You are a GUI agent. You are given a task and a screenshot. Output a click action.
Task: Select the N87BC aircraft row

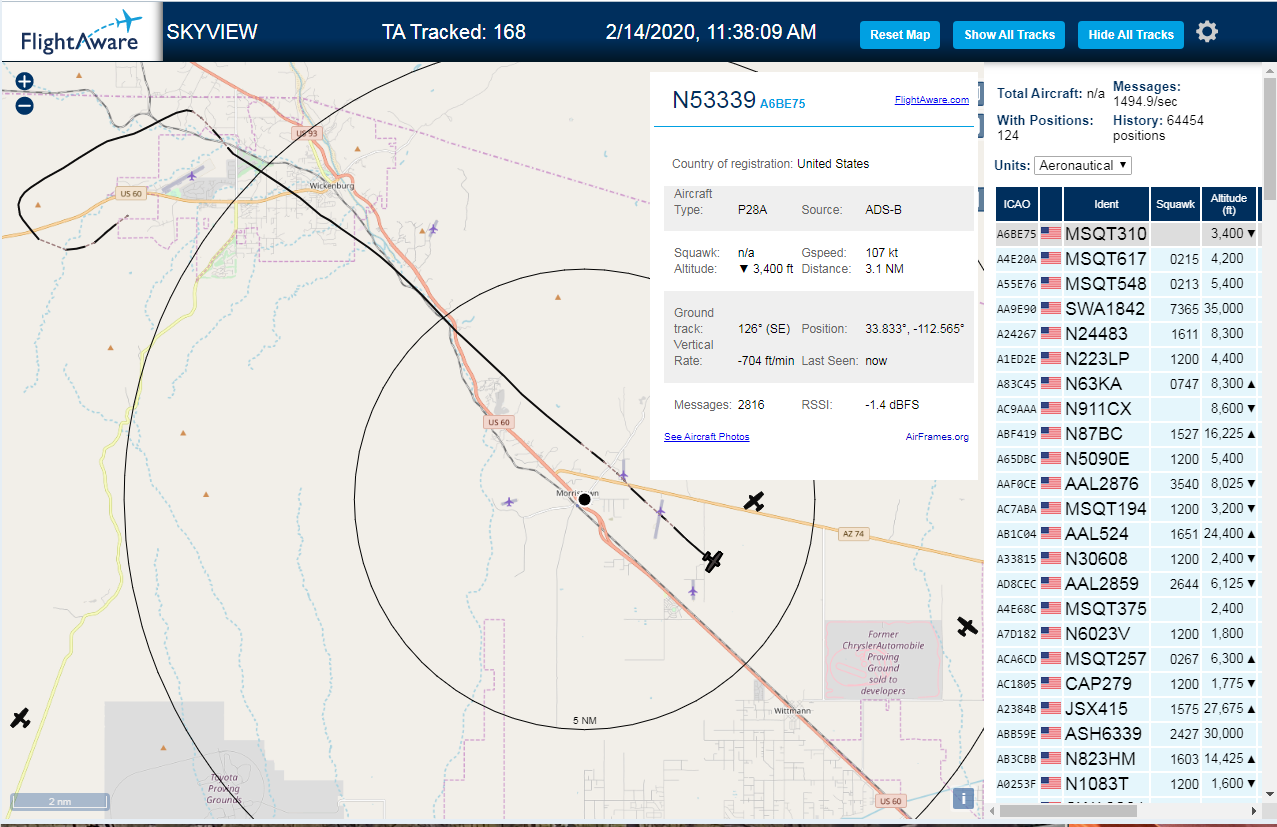pyautogui.click(x=1127, y=434)
